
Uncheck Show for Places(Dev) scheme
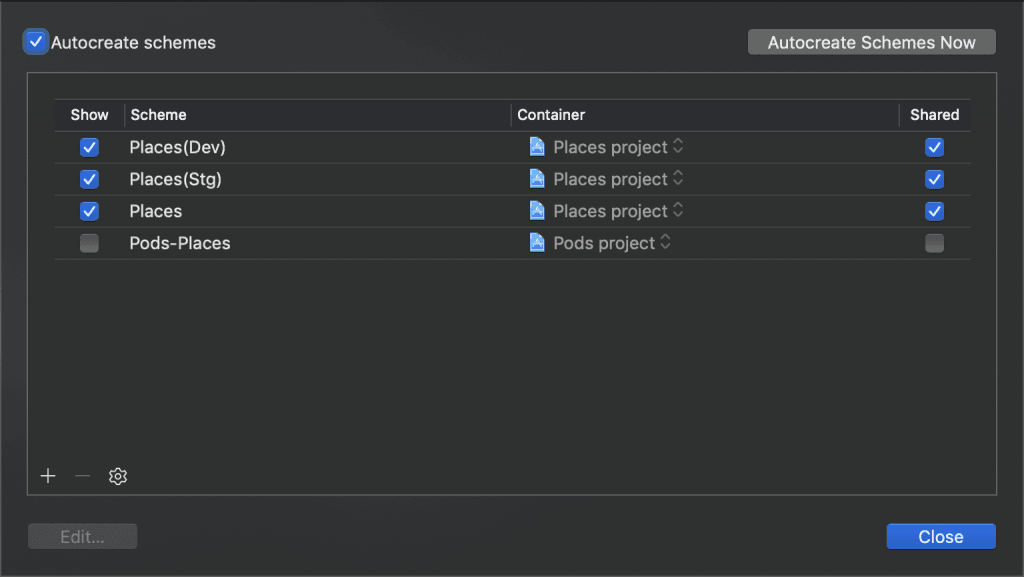(89, 147)
